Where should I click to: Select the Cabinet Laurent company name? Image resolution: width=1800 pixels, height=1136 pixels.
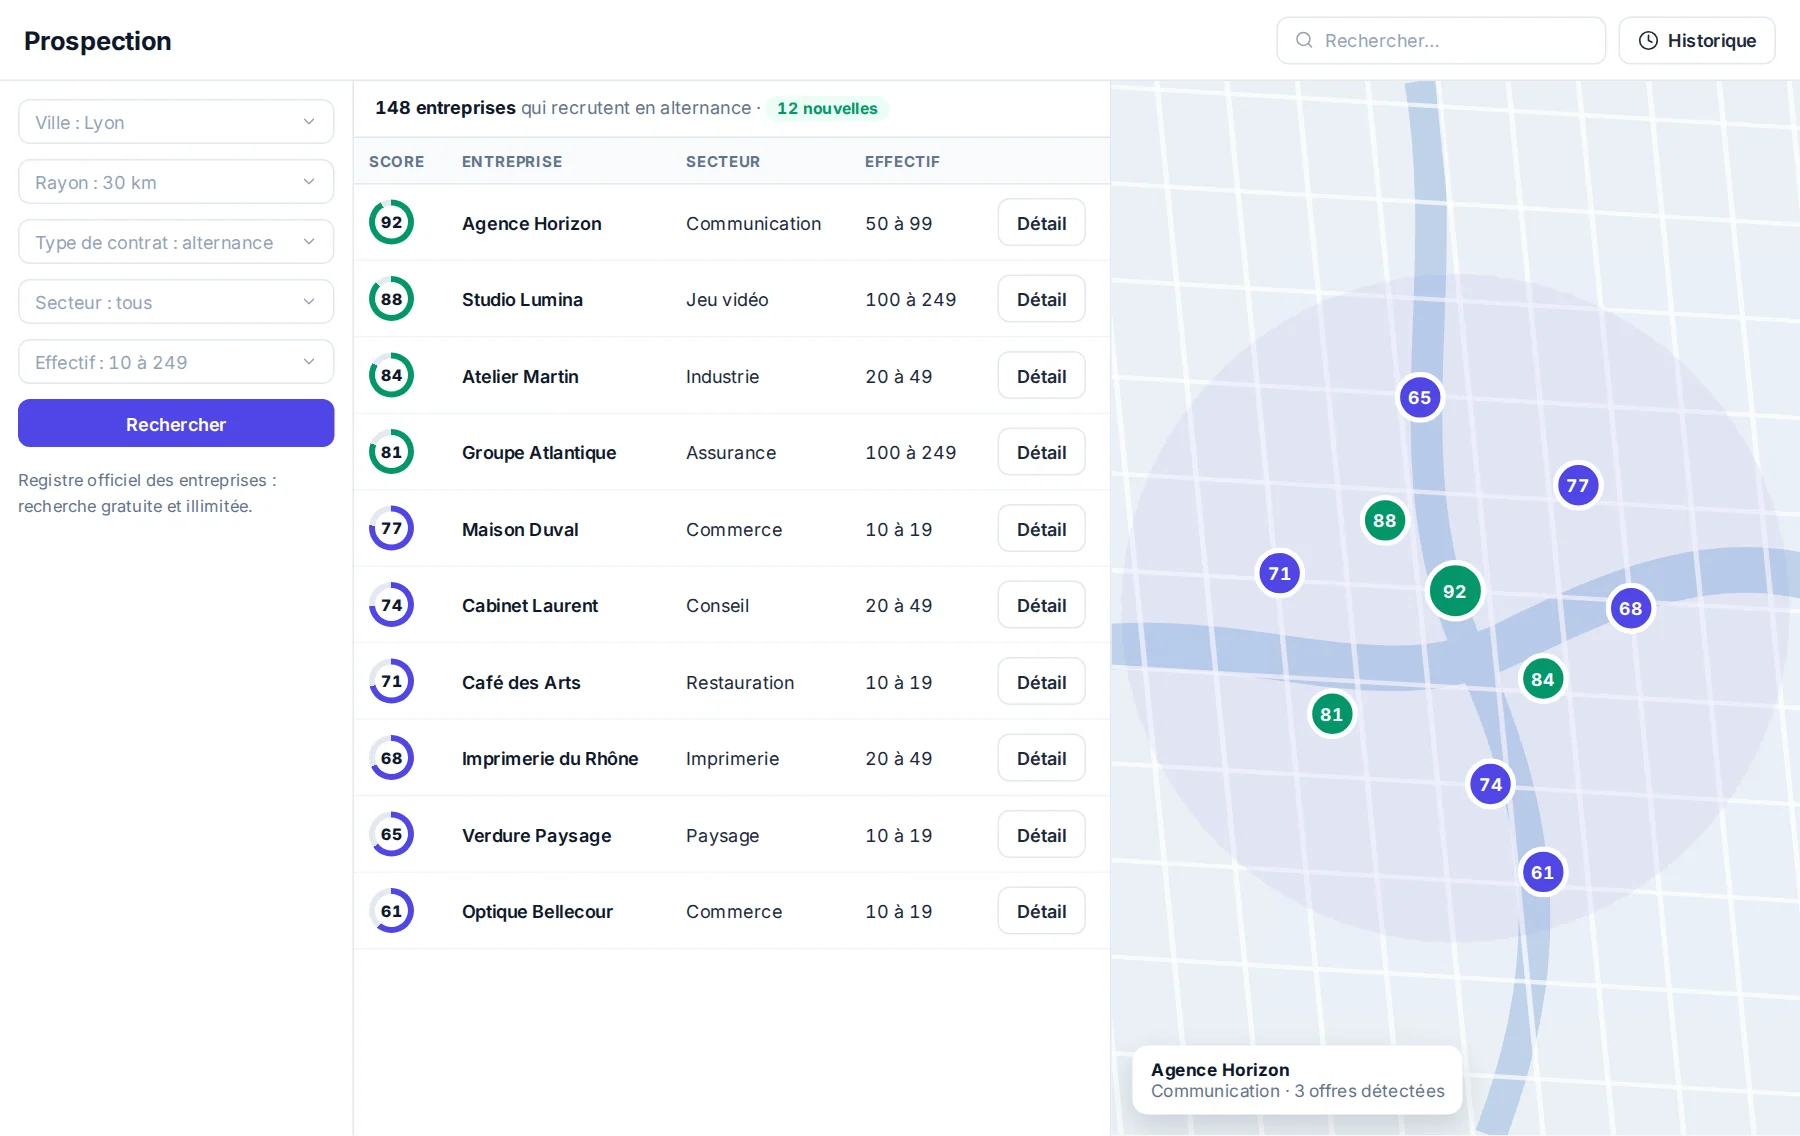coord(530,605)
